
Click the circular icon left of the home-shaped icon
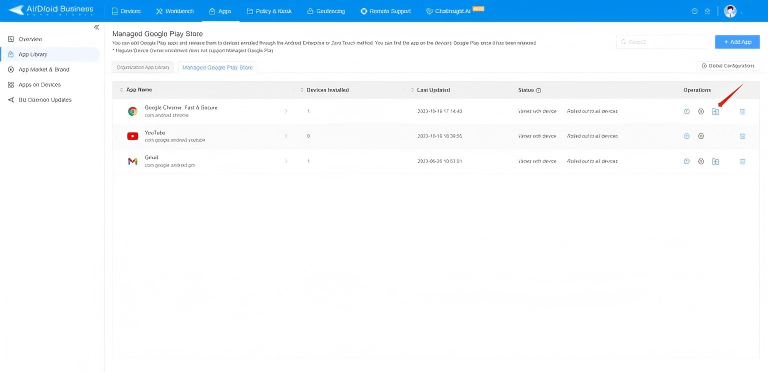(695, 11)
